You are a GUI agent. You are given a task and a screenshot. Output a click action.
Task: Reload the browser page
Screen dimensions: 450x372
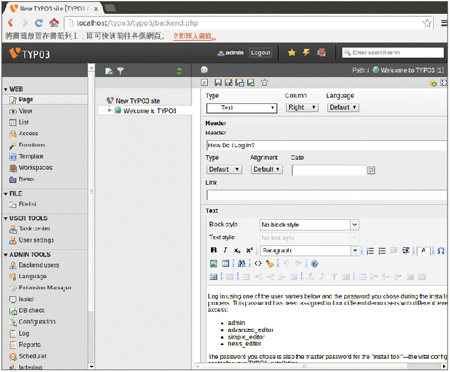pyautogui.click(x=39, y=23)
